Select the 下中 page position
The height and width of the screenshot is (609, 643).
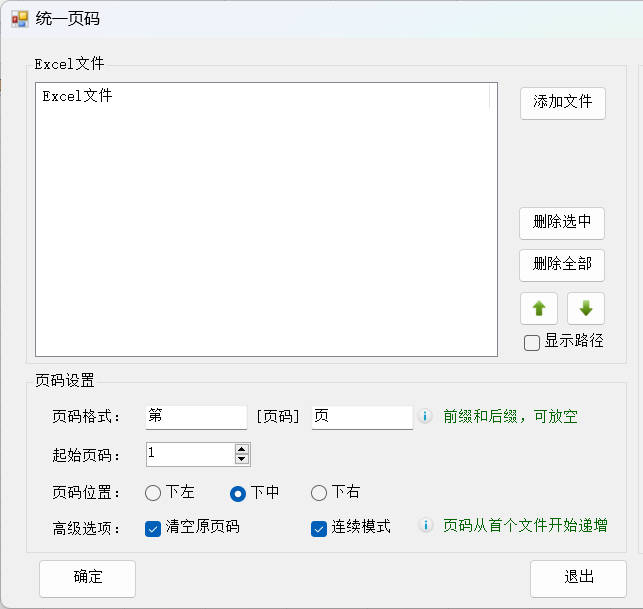click(x=238, y=493)
